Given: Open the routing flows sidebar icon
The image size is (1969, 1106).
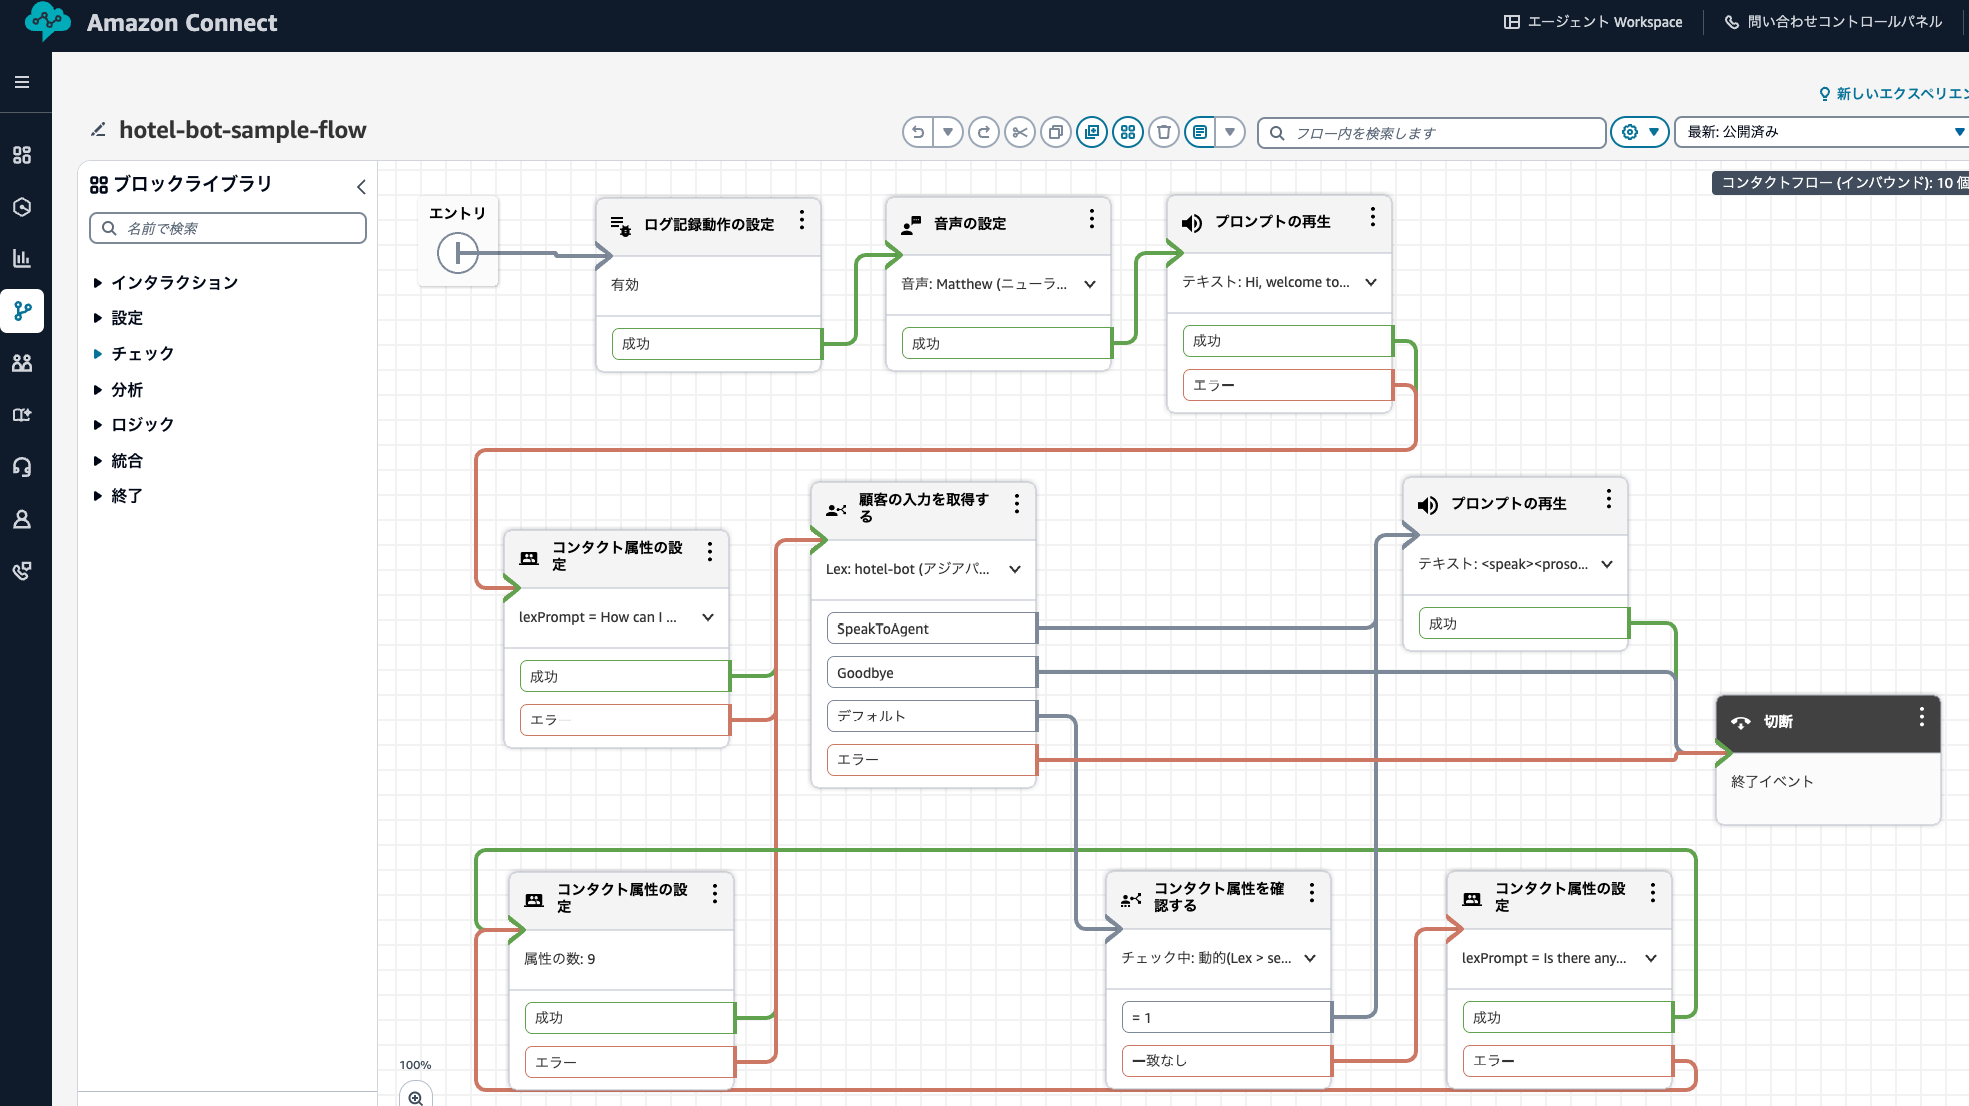Looking at the screenshot, I should (x=22, y=311).
